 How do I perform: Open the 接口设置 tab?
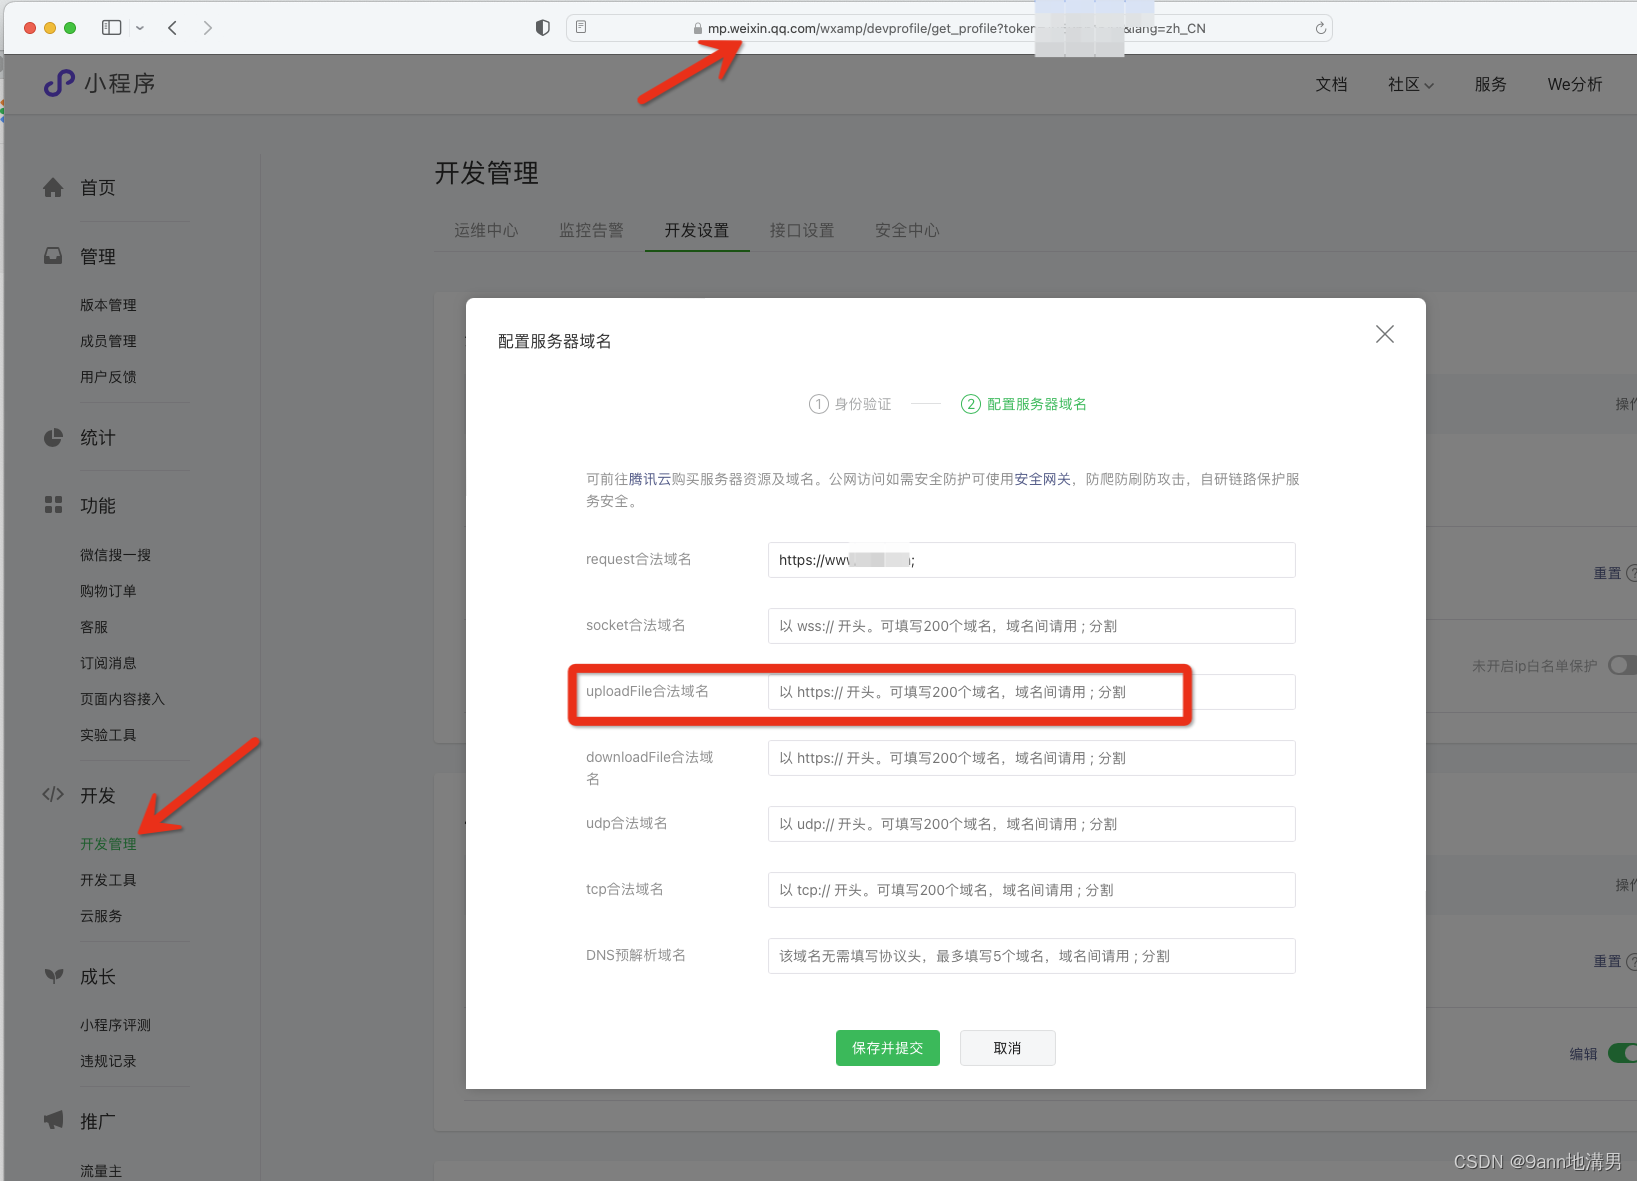point(802,231)
